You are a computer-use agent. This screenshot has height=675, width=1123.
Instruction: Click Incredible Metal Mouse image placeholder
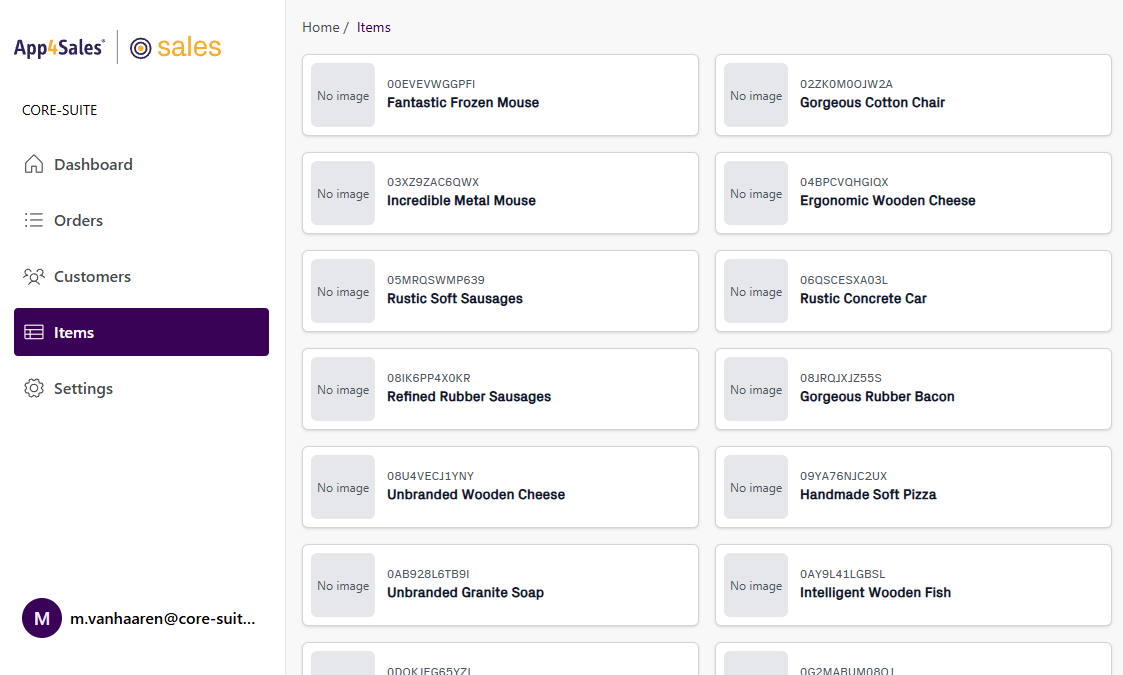coord(343,193)
